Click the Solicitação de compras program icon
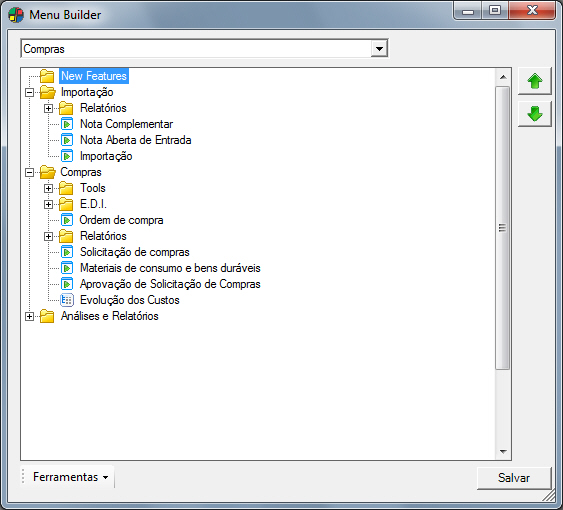This screenshot has height=510, width=563. coord(67,252)
